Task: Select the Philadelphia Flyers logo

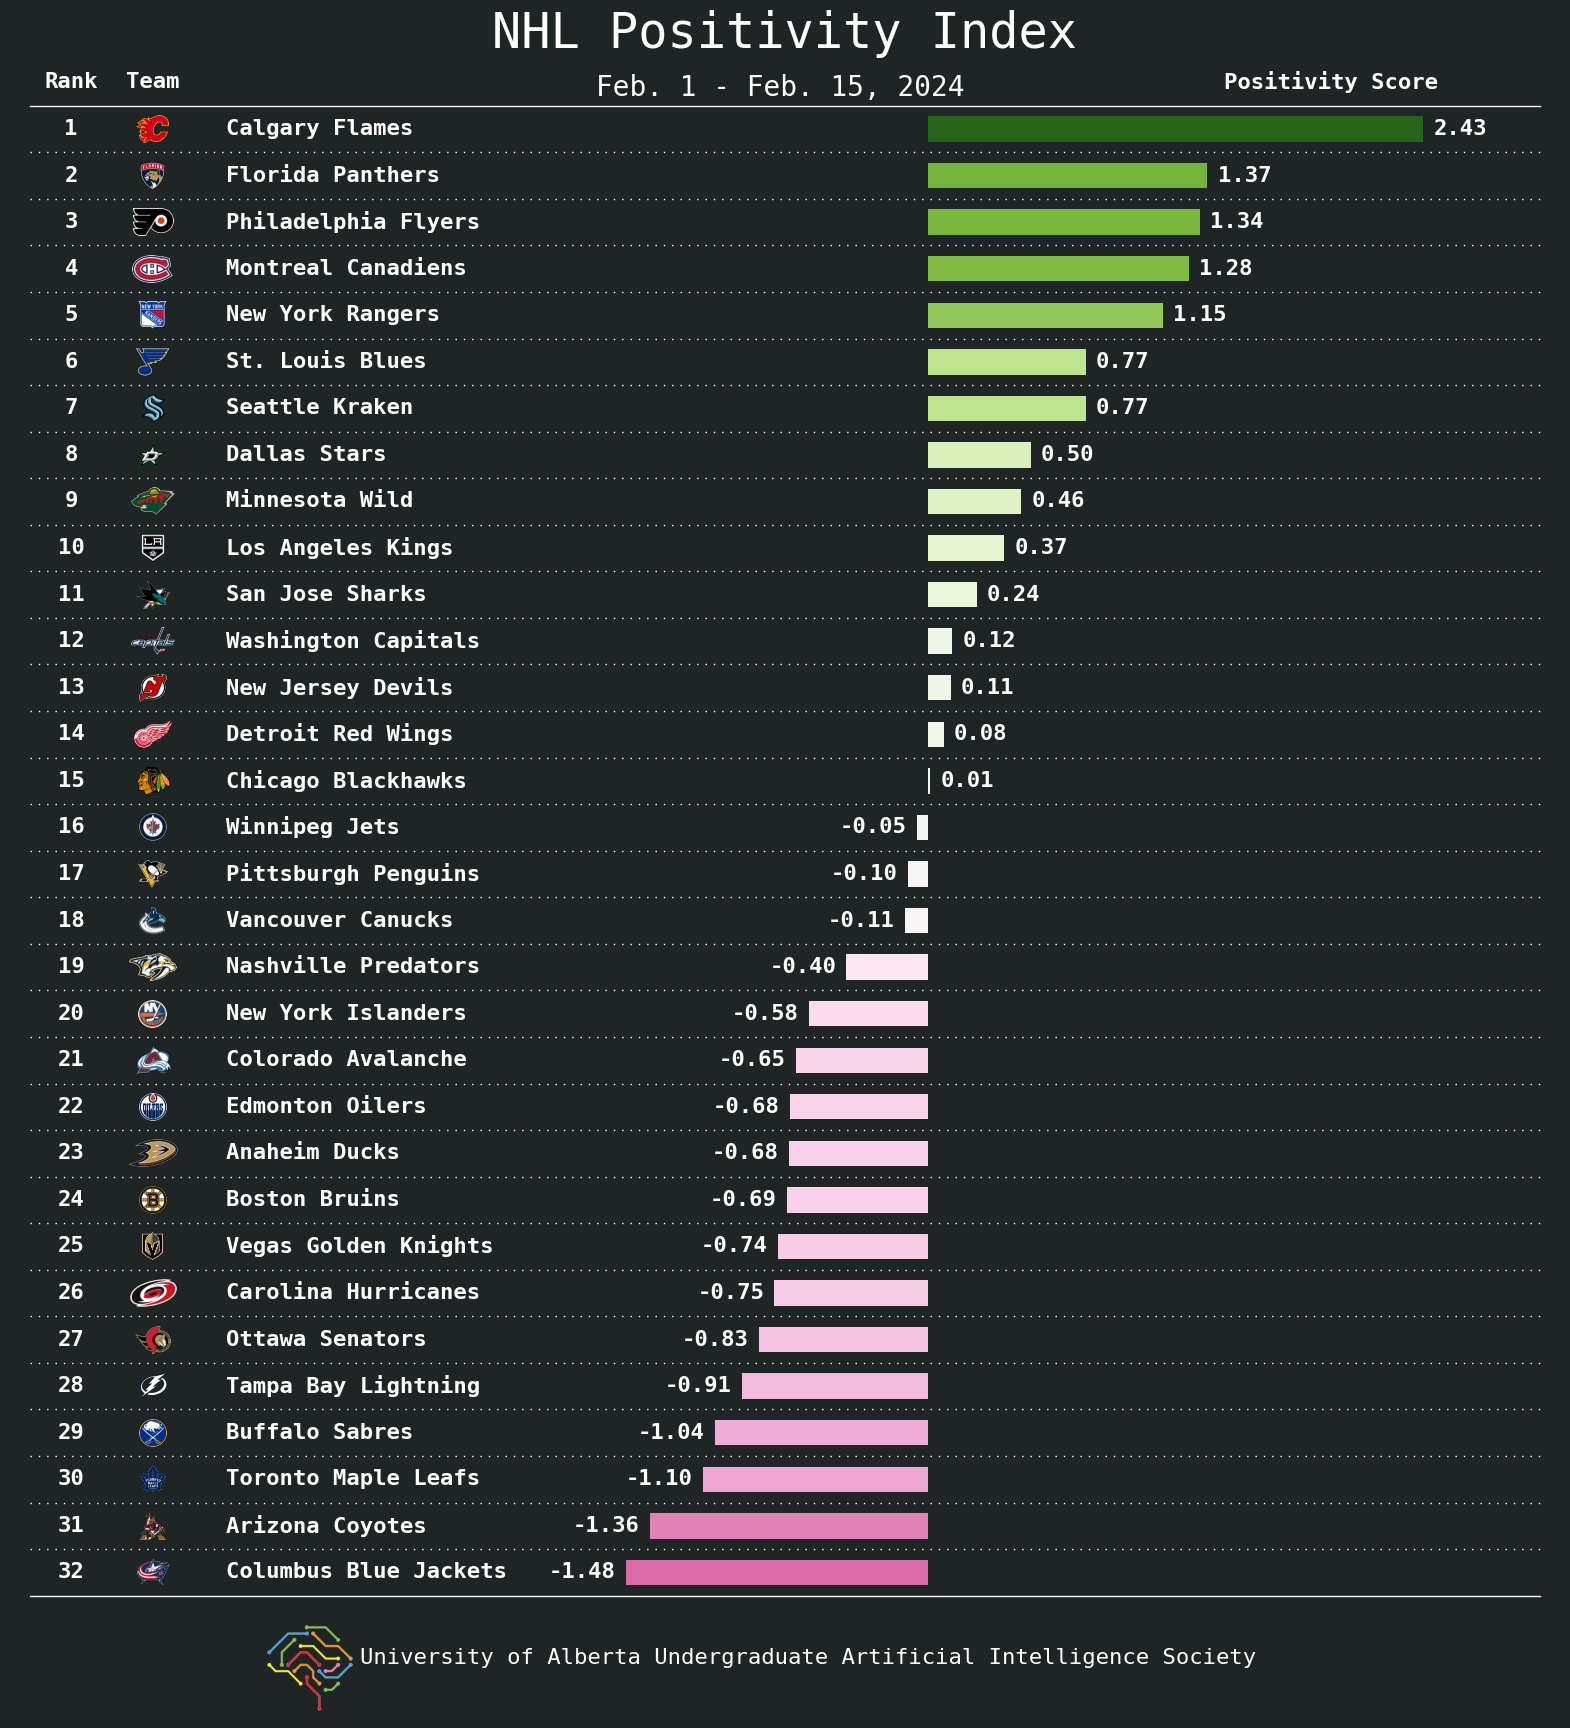Action: click(x=153, y=221)
